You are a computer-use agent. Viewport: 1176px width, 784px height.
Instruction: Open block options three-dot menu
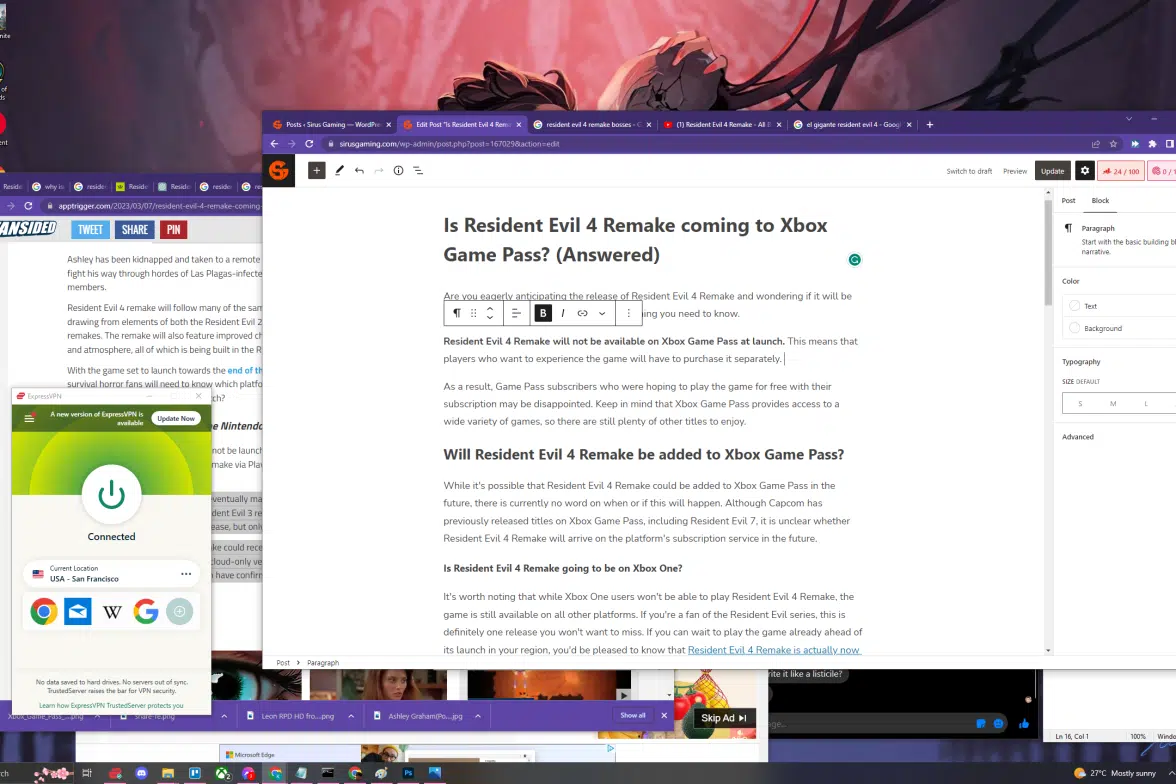click(x=628, y=313)
